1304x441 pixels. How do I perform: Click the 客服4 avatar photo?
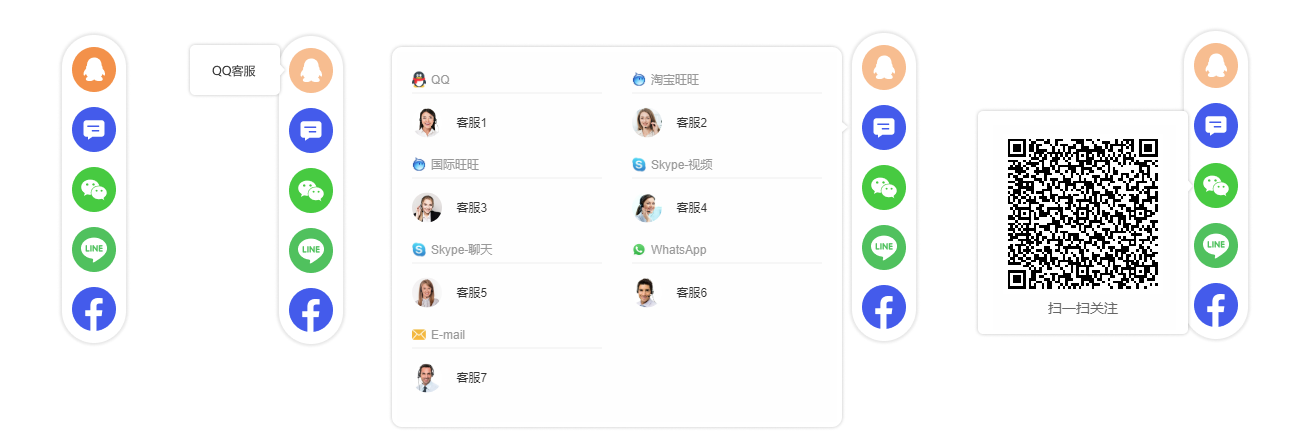pyautogui.click(x=647, y=207)
